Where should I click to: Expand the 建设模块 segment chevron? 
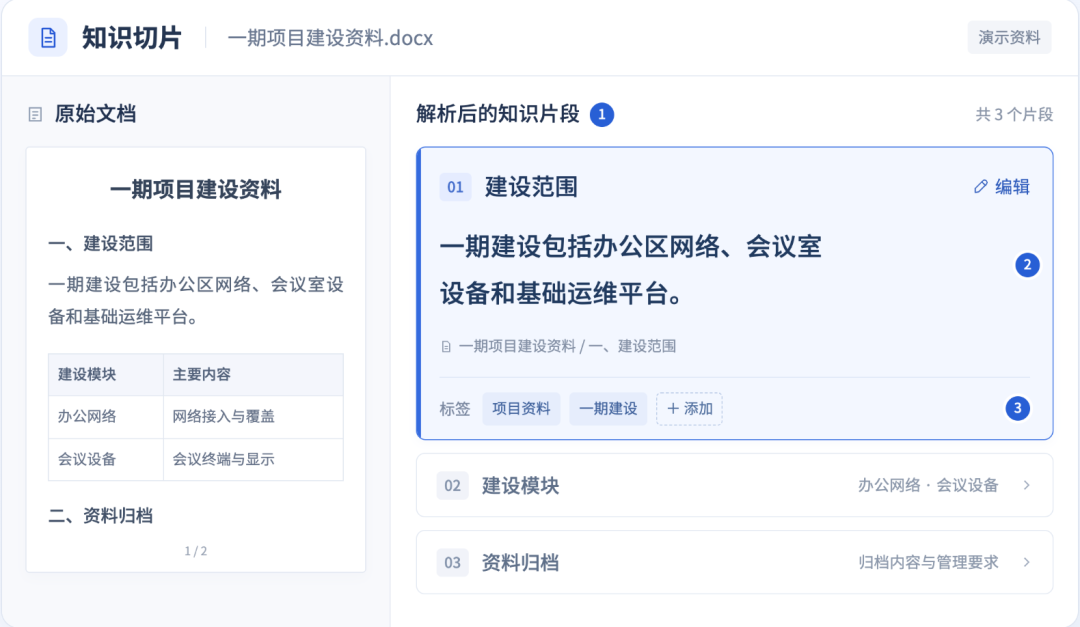point(1026,486)
